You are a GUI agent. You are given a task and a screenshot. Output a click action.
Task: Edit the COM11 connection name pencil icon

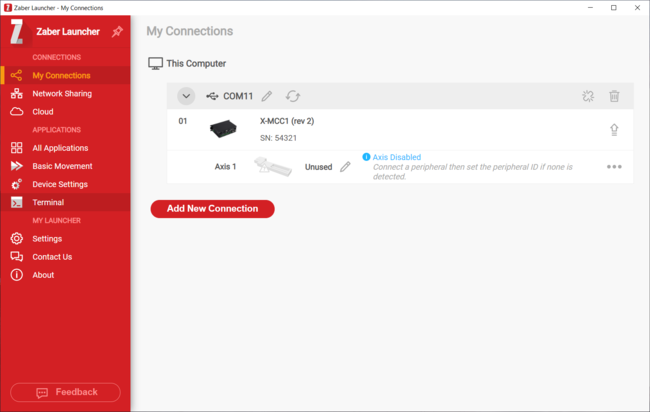267,96
